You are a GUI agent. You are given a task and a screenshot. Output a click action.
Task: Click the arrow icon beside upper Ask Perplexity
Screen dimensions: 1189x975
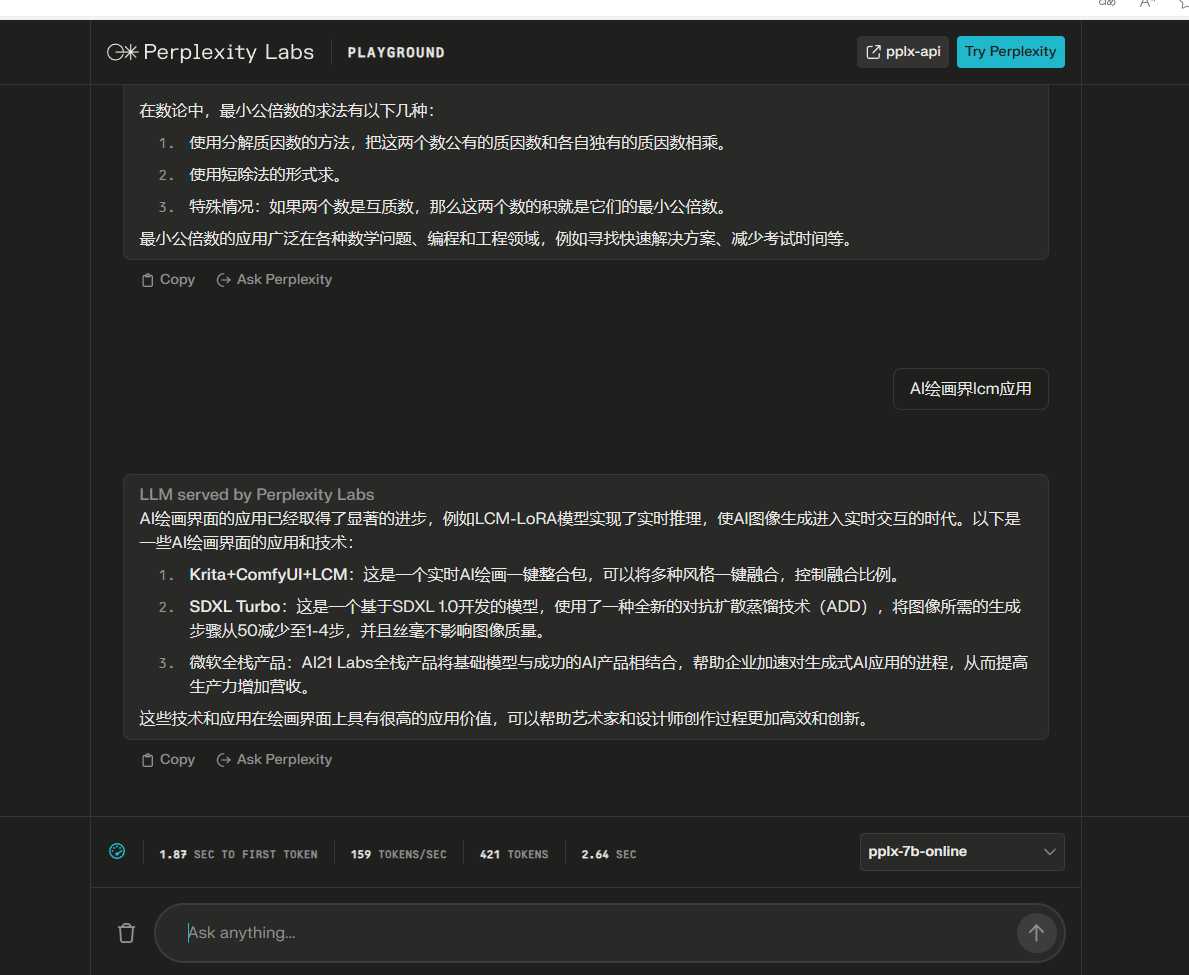(x=224, y=280)
